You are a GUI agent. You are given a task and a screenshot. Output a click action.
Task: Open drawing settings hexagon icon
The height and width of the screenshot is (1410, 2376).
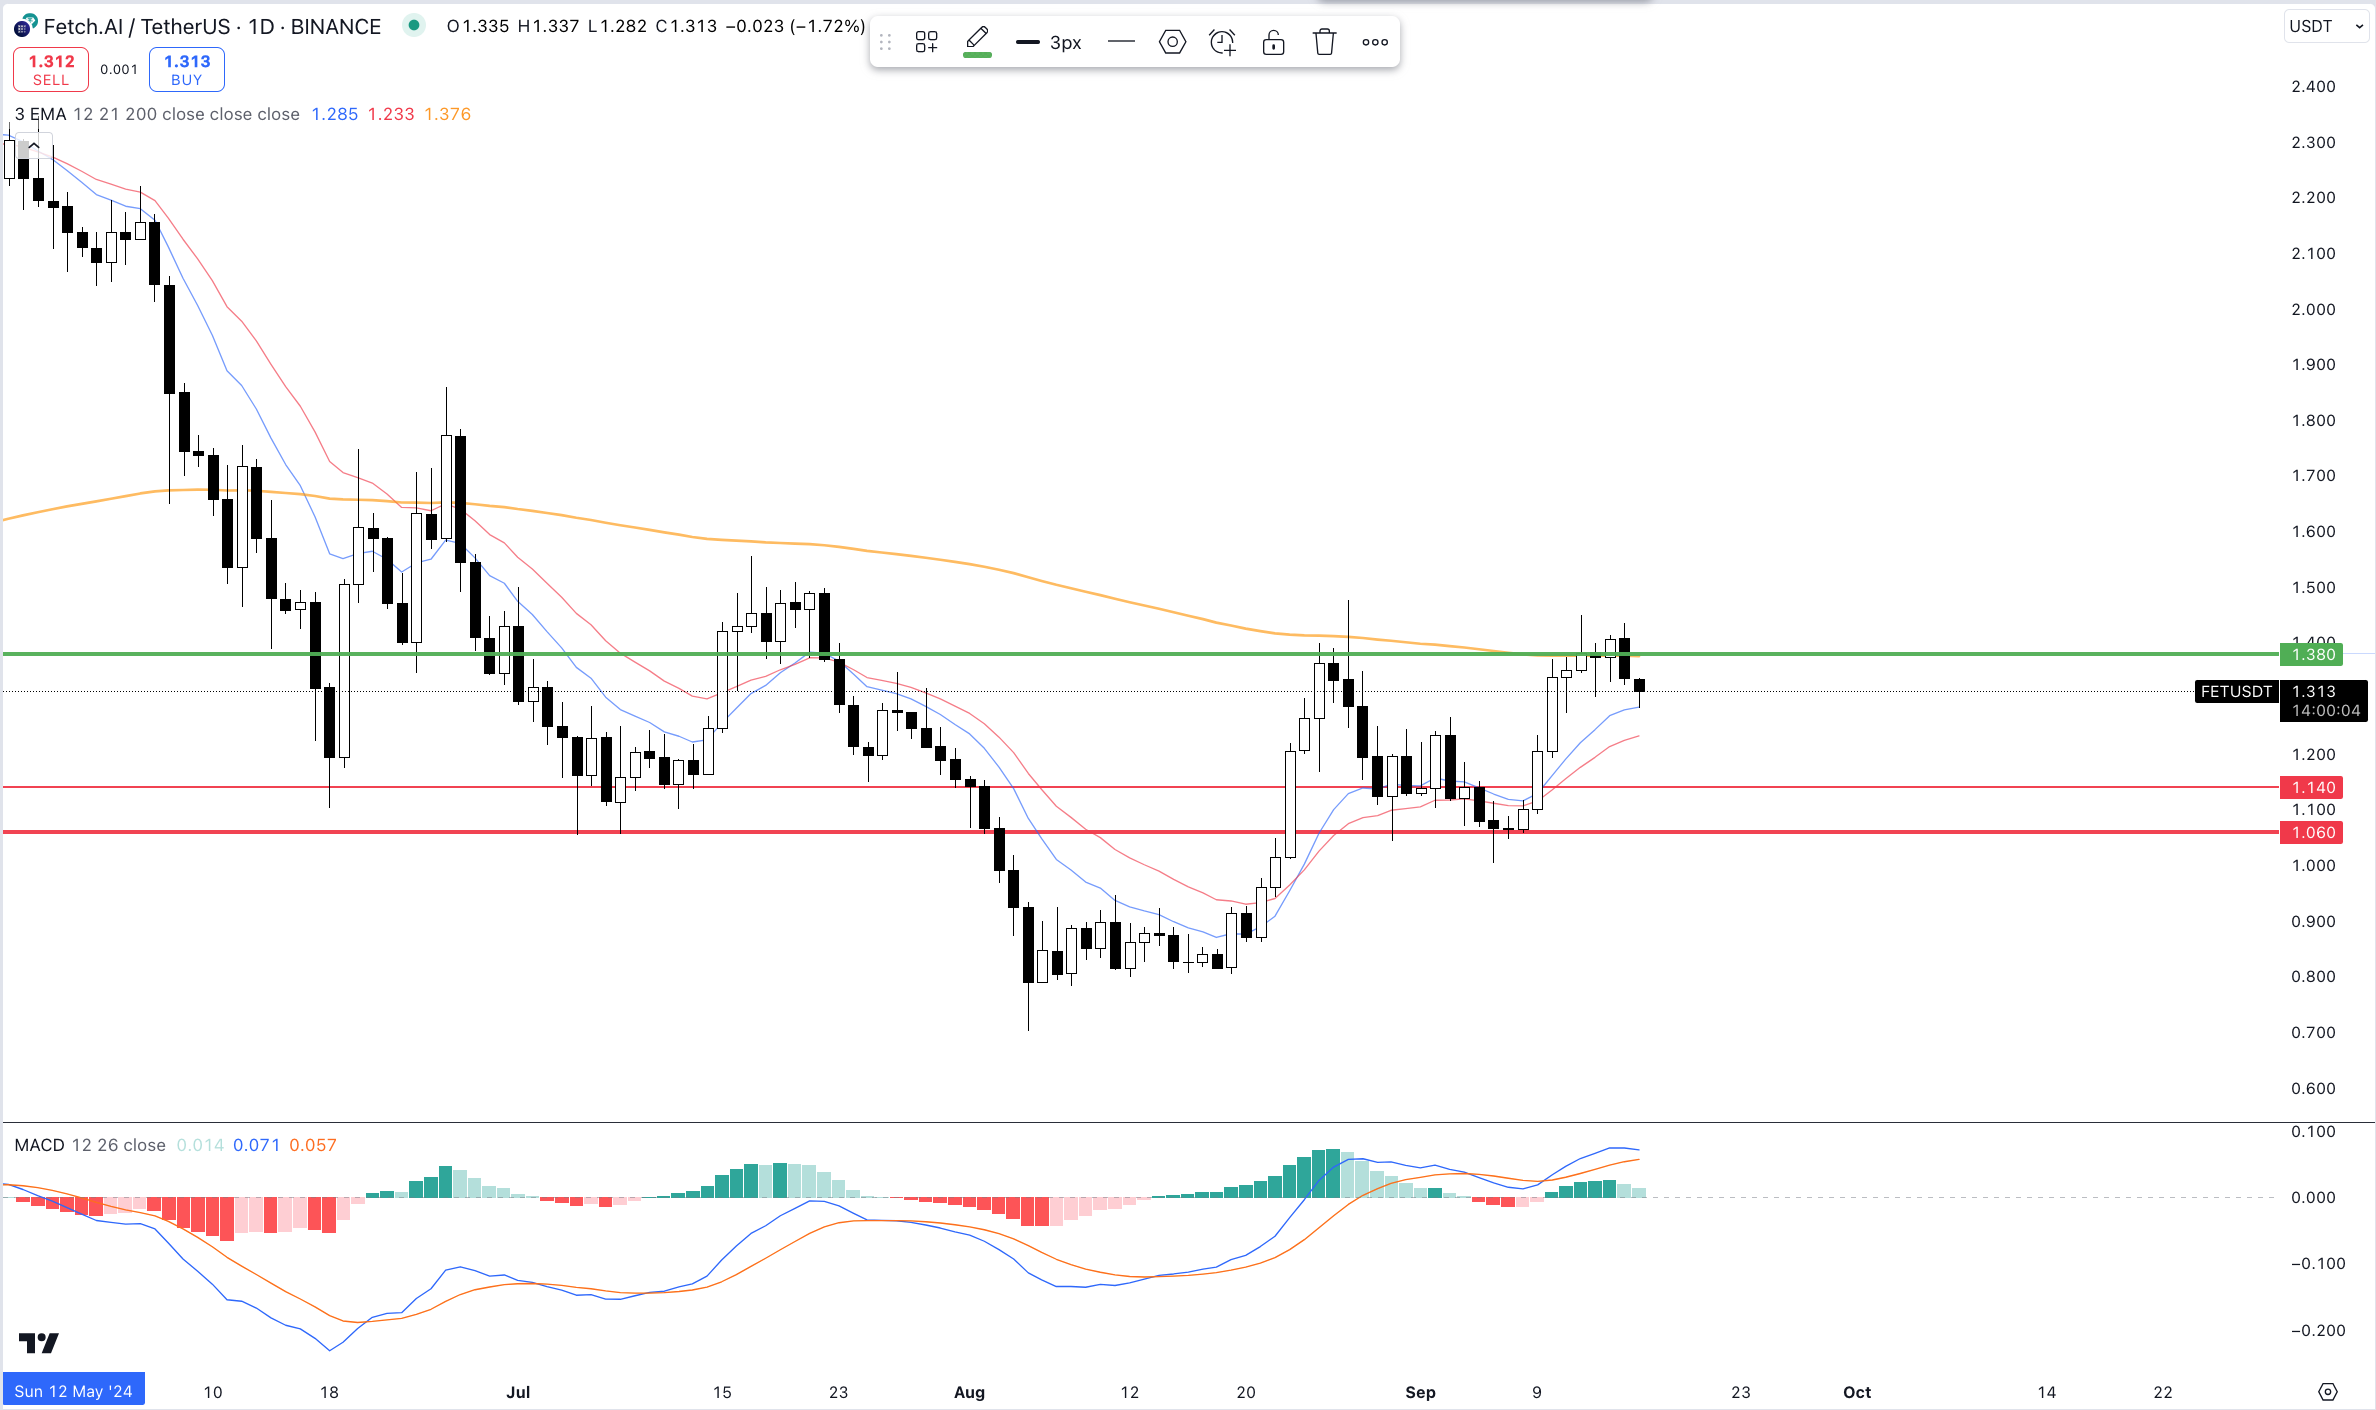pyautogui.click(x=1172, y=42)
